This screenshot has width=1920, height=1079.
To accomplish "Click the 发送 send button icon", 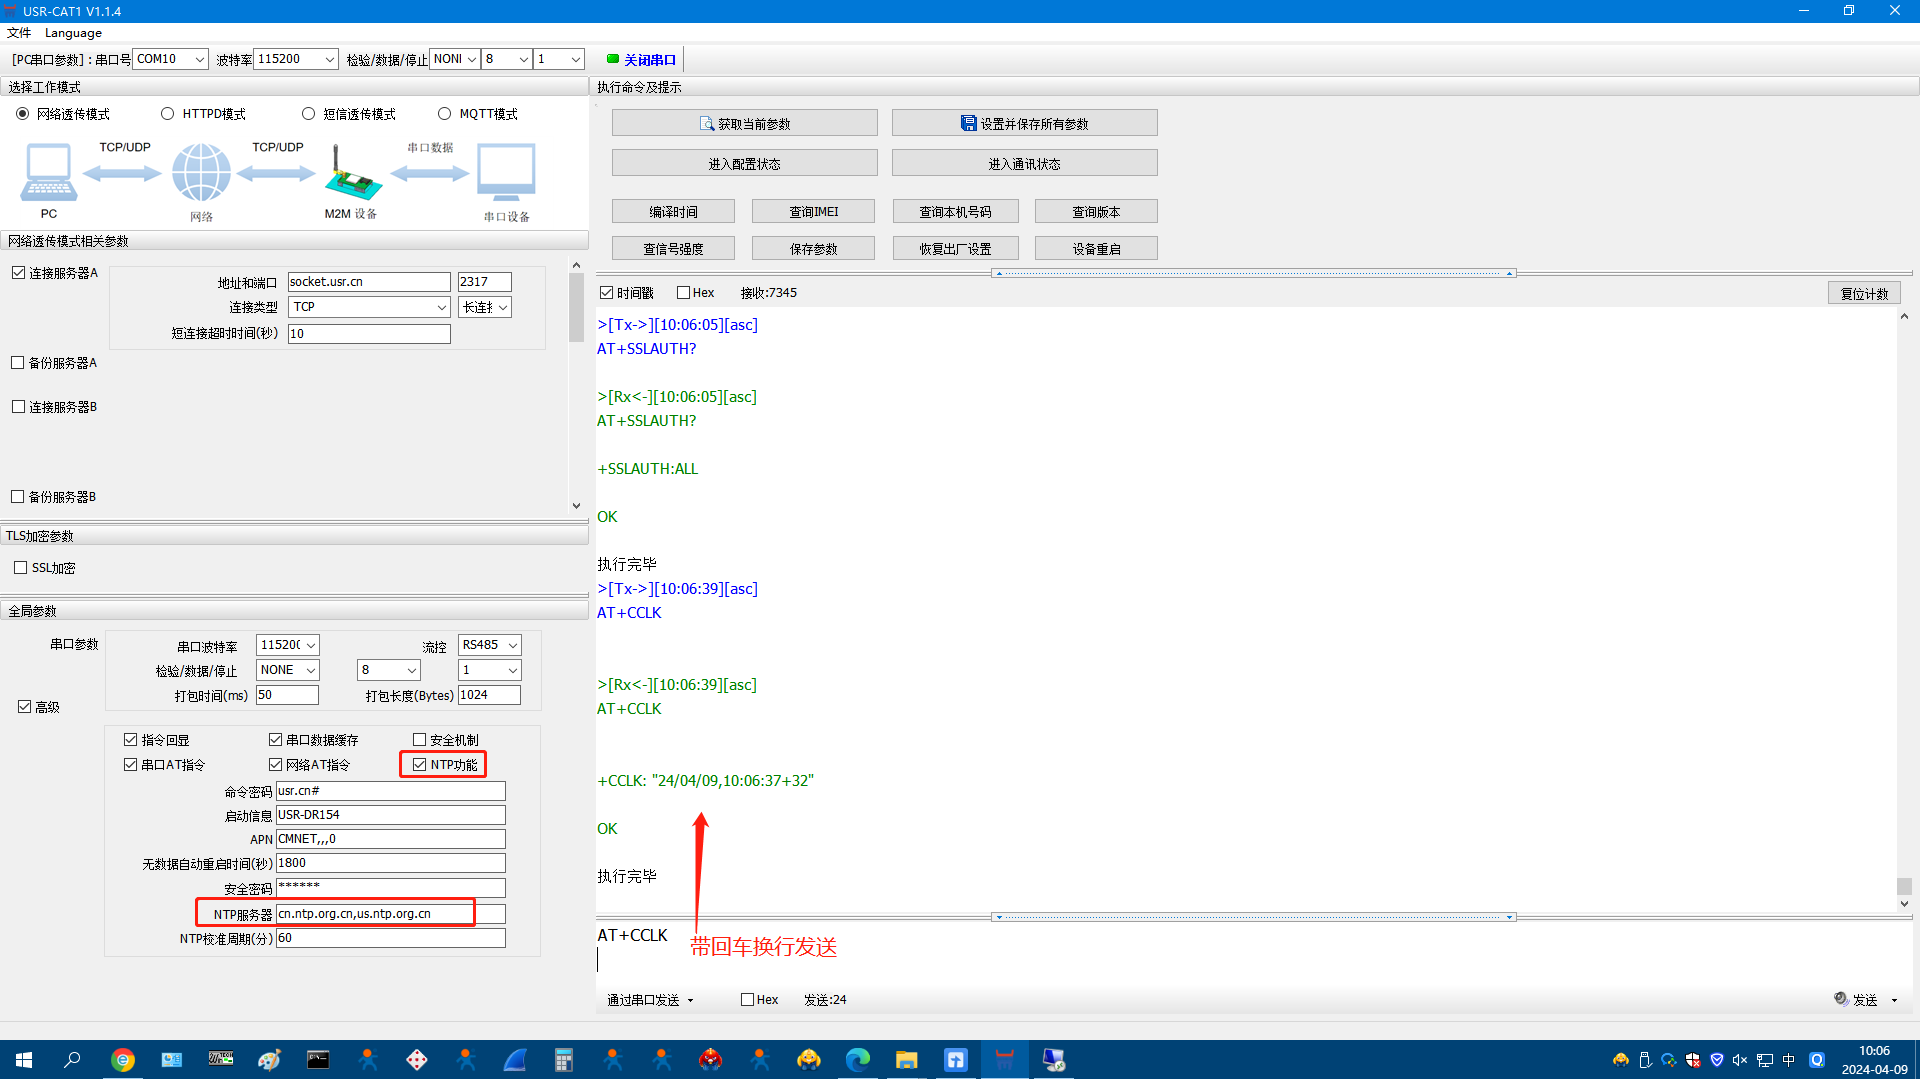I will [x=1856, y=999].
